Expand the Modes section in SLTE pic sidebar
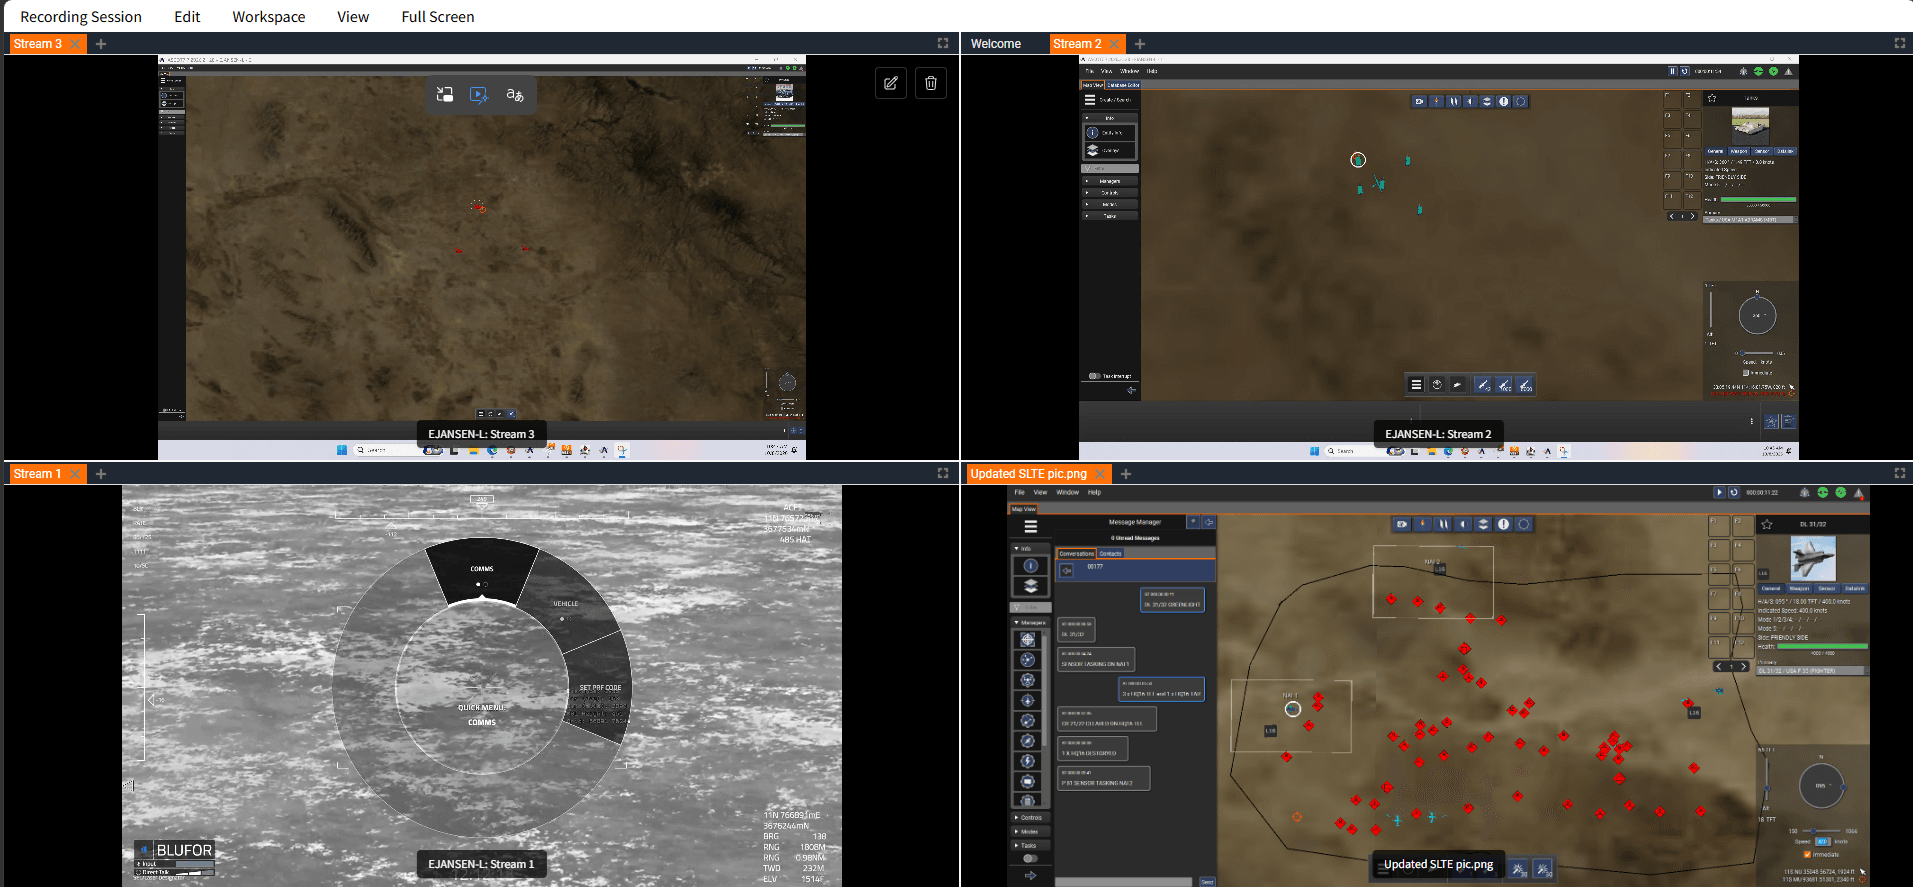The image size is (1913, 887). click(1030, 831)
